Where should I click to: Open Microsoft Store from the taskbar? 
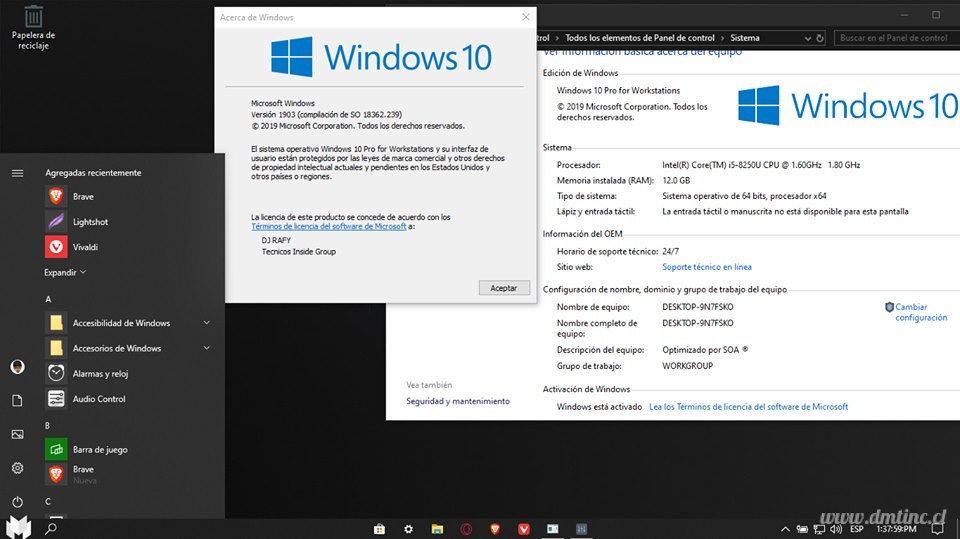click(x=380, y=529)
